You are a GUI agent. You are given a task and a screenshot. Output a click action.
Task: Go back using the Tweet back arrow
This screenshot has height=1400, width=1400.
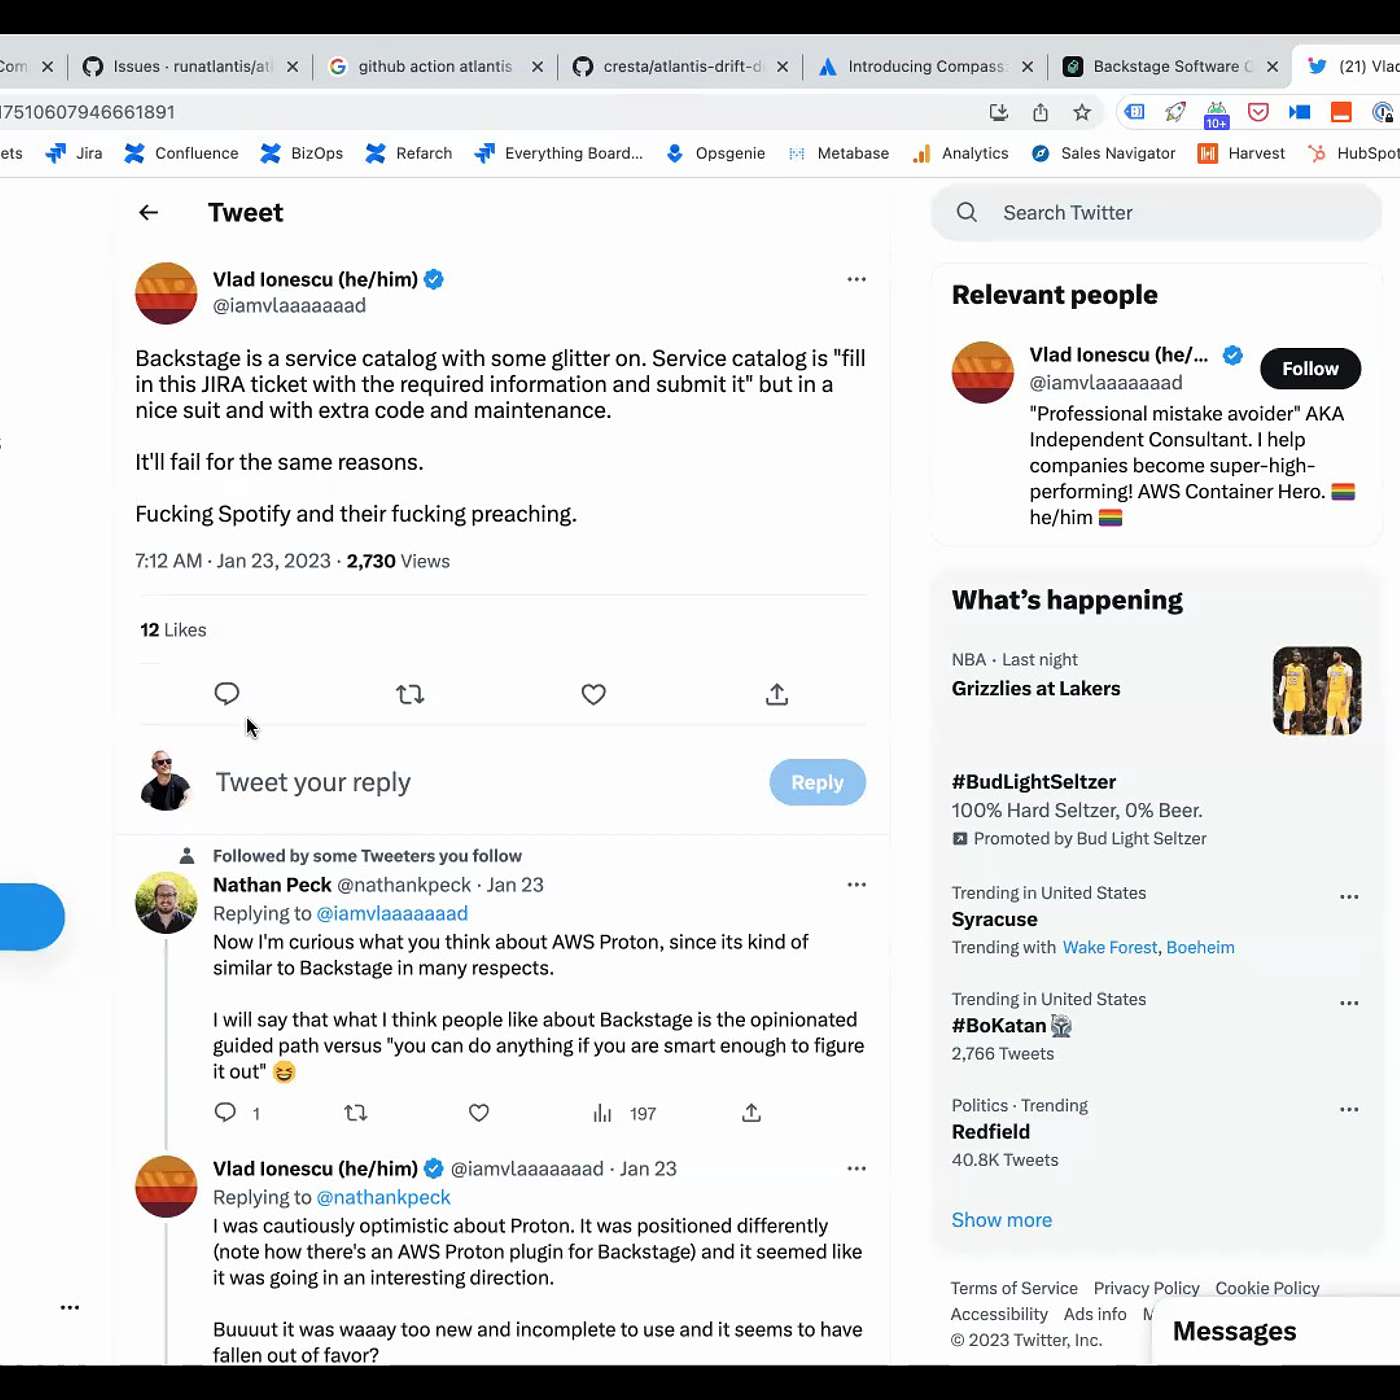148,212
